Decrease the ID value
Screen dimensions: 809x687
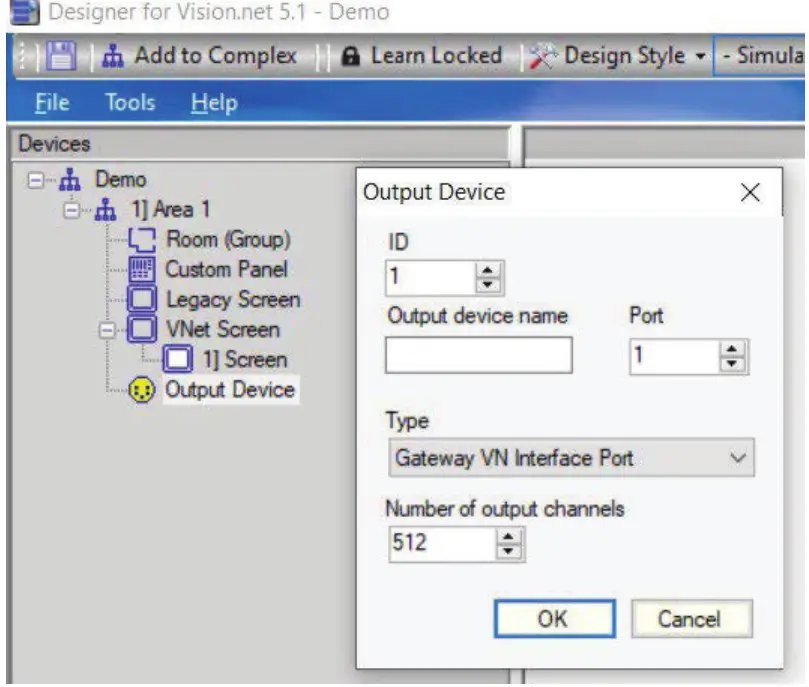click(x=488, y=285)
